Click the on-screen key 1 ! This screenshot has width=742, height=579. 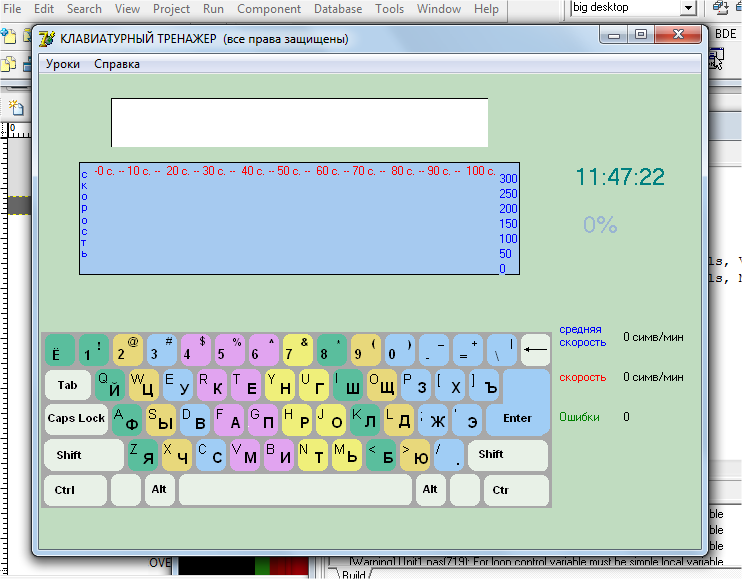(x=93, y=350)
